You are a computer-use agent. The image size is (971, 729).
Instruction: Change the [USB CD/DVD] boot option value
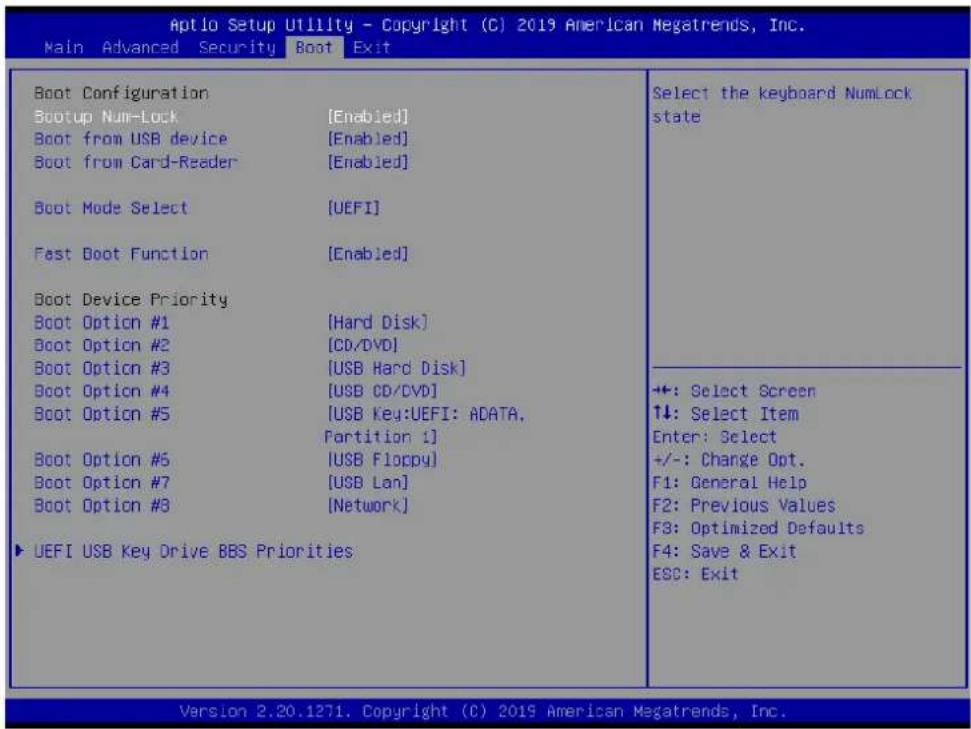click(382, 391)
